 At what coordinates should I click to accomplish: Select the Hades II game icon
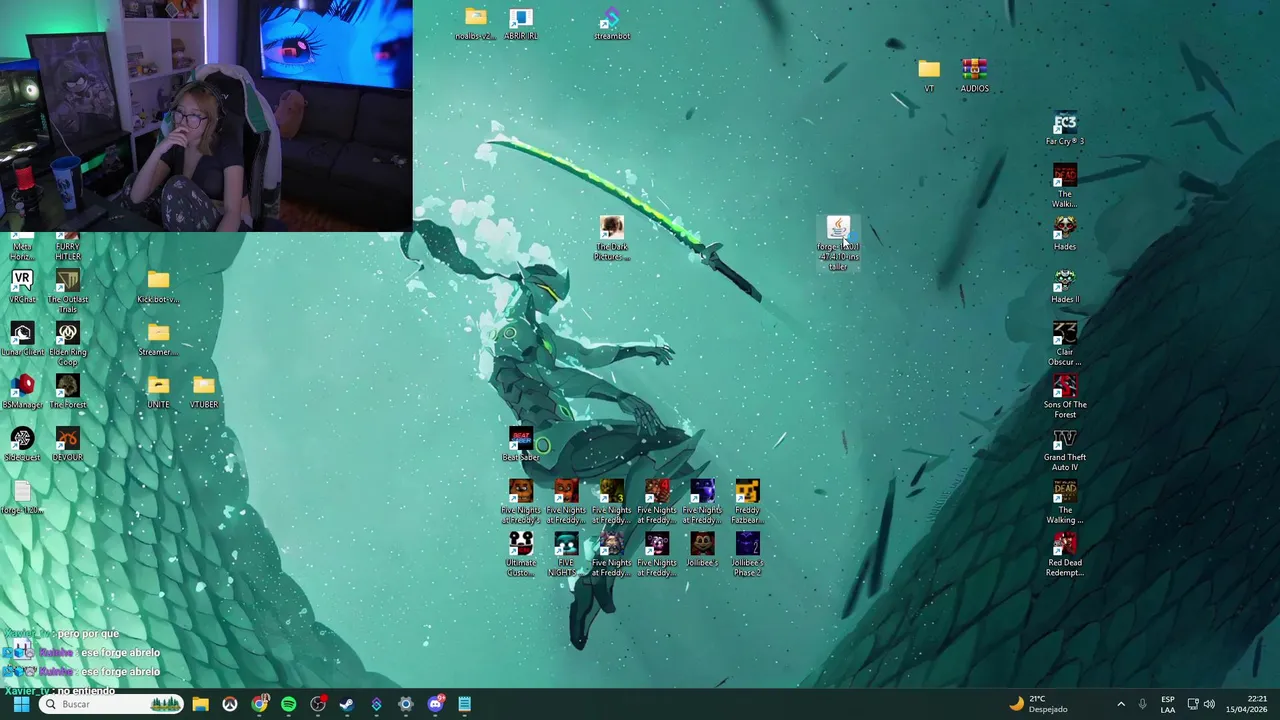tap(1065, 286)
